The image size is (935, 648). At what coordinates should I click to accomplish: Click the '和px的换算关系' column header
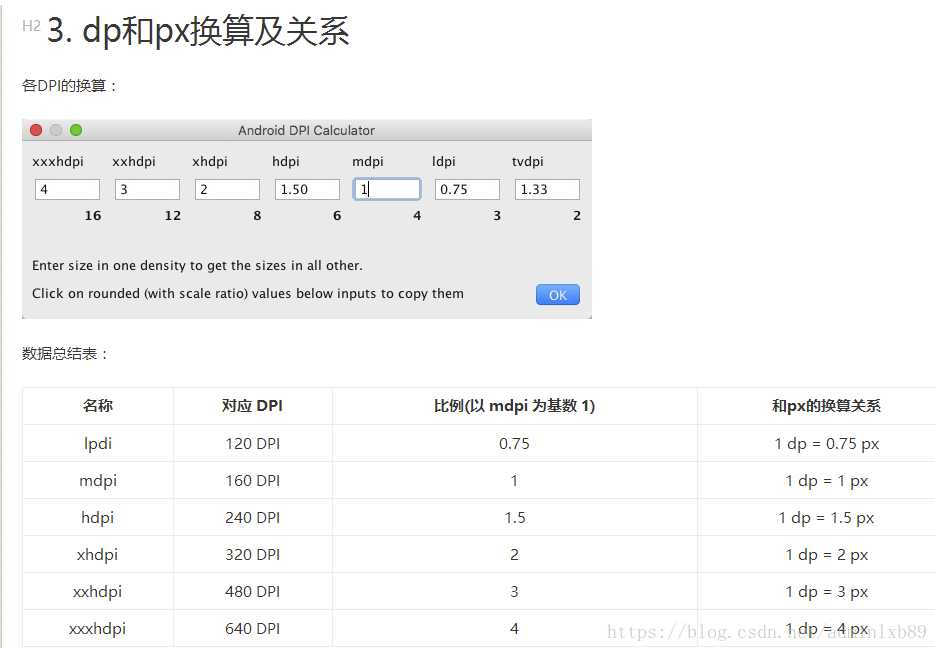coord(826,406)
